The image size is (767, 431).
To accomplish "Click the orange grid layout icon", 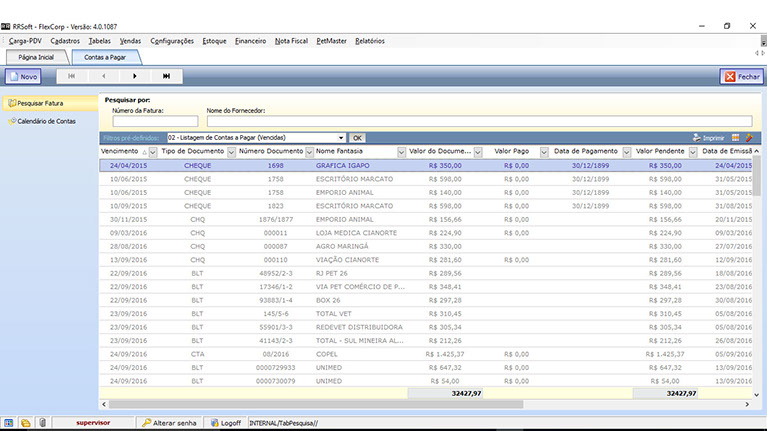I will point(736,137).
